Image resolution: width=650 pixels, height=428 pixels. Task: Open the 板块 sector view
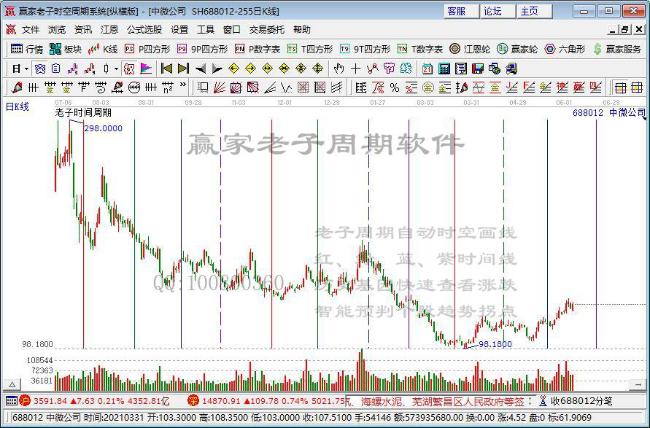pos(65,49)
